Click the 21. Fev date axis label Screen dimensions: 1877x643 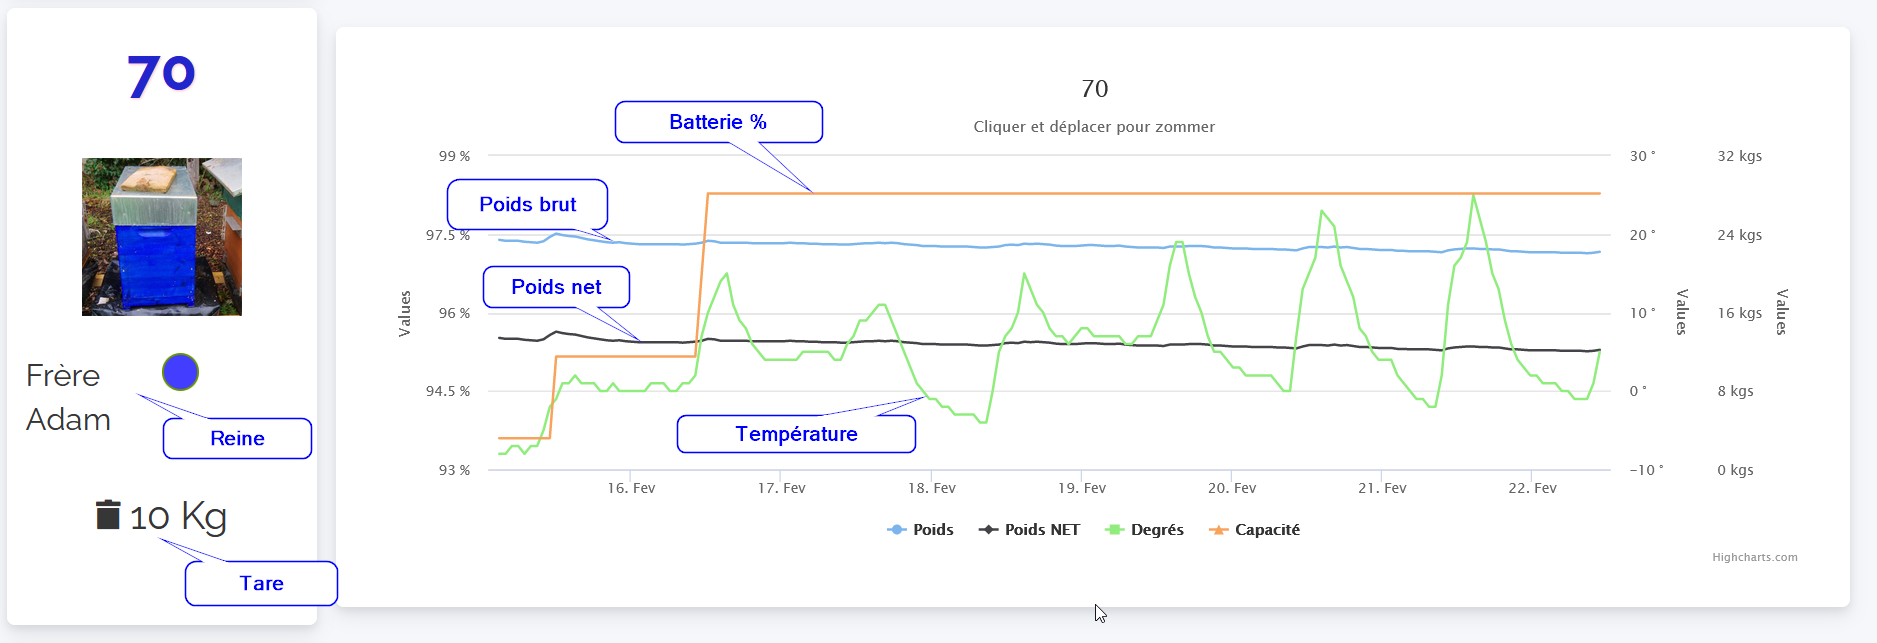[1382, 488]
